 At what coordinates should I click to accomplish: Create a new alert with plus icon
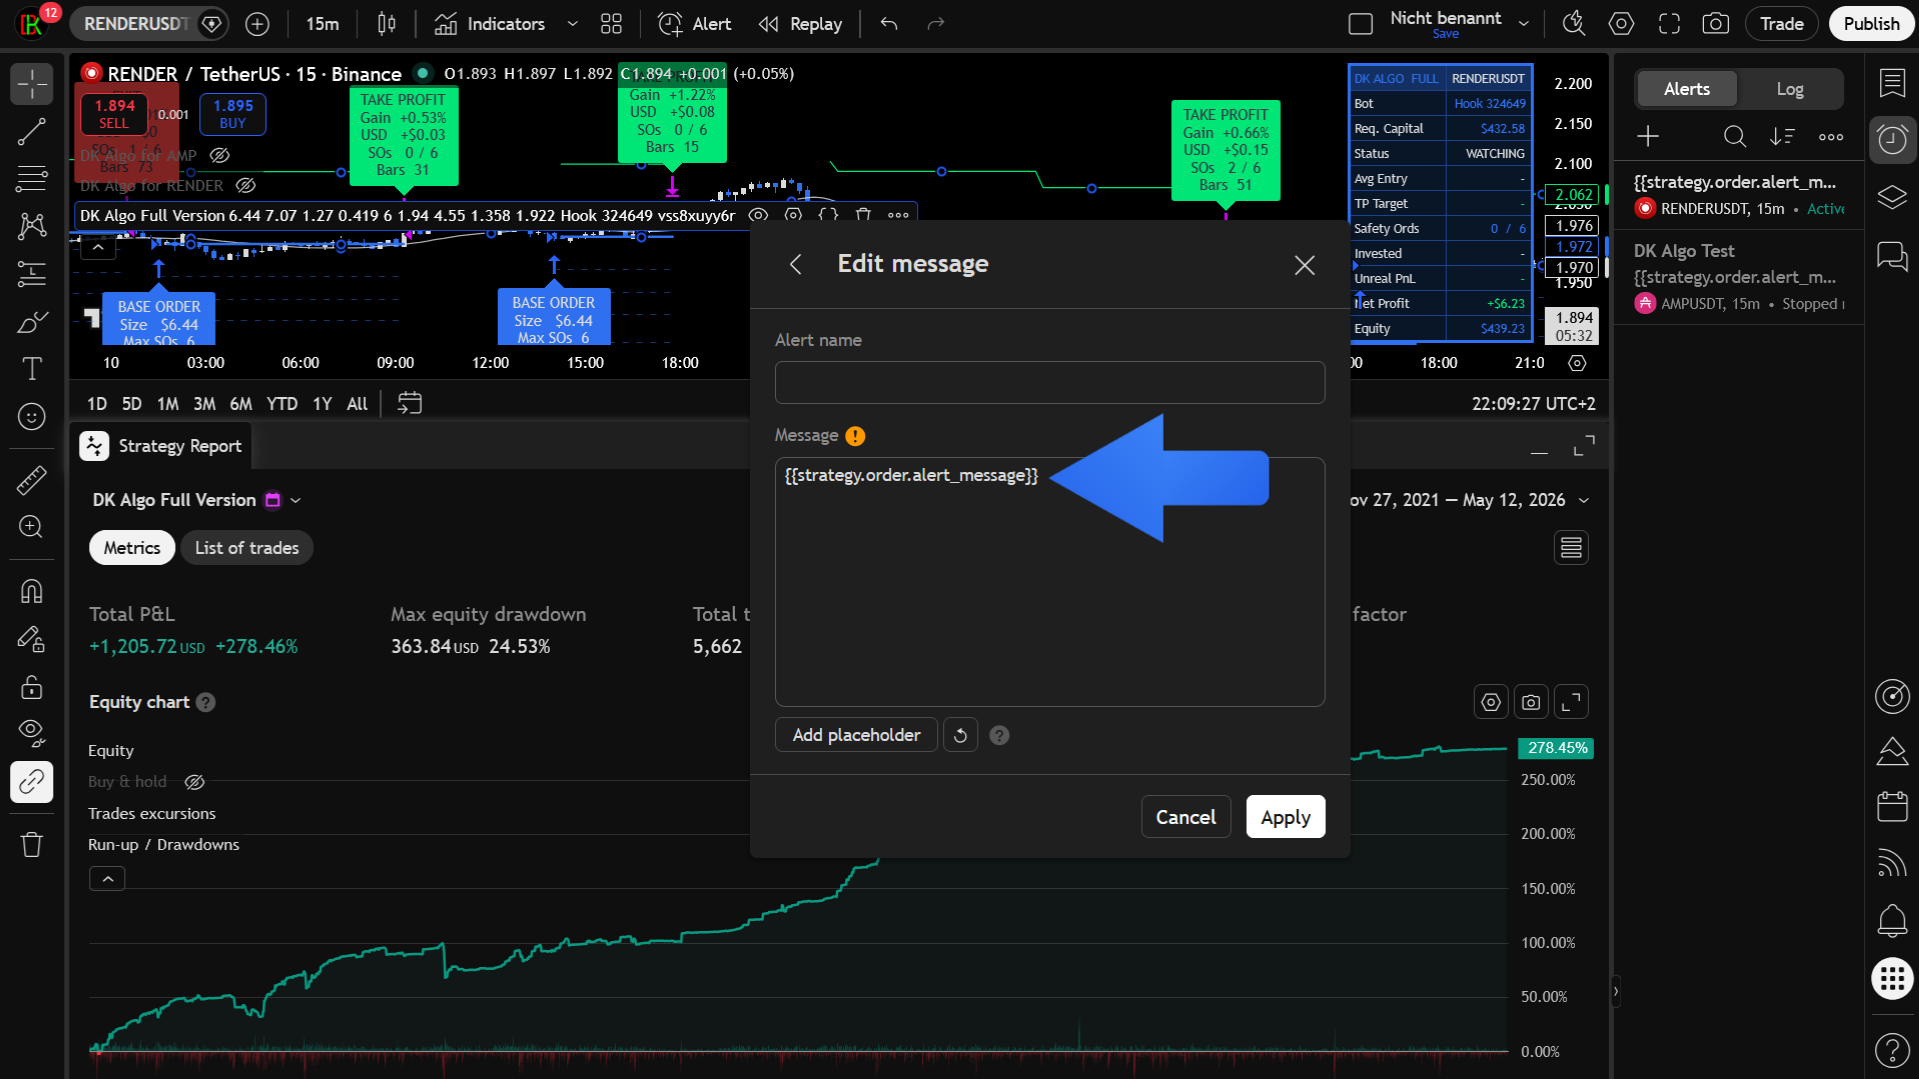[x=1648, y=136]
